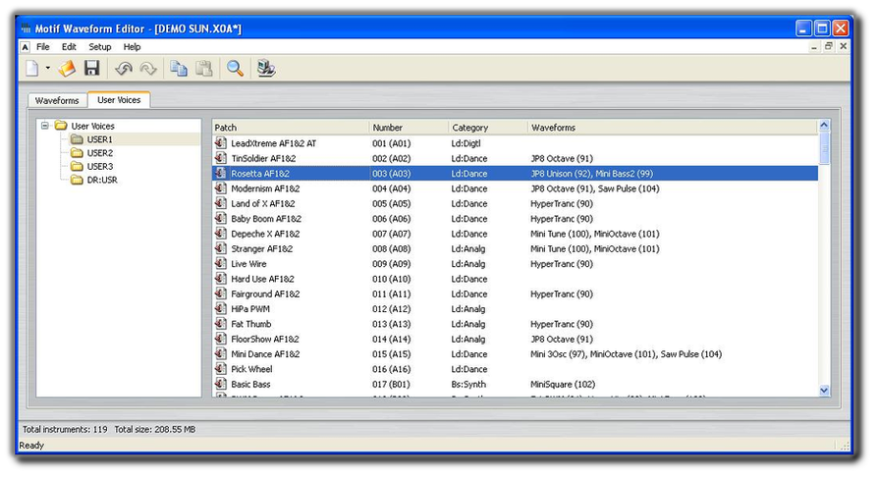Screen dimensions: 878x479
Task: Open the File menu
Action: point(43,47)
